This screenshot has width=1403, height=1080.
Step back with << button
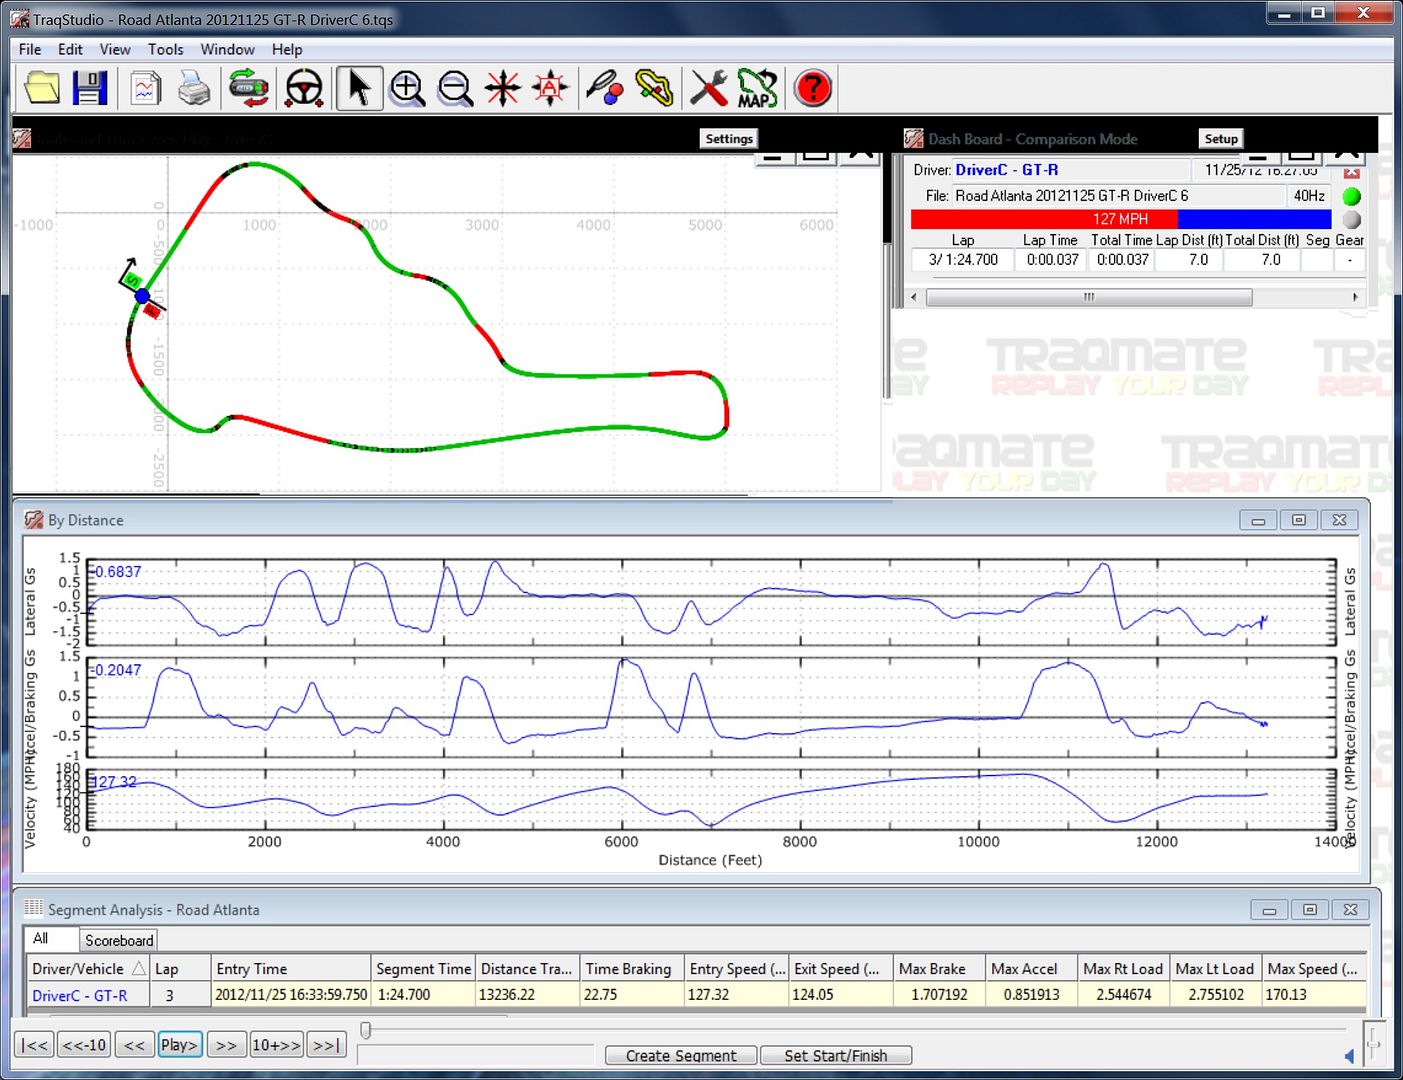click(x=134, y=1045)
